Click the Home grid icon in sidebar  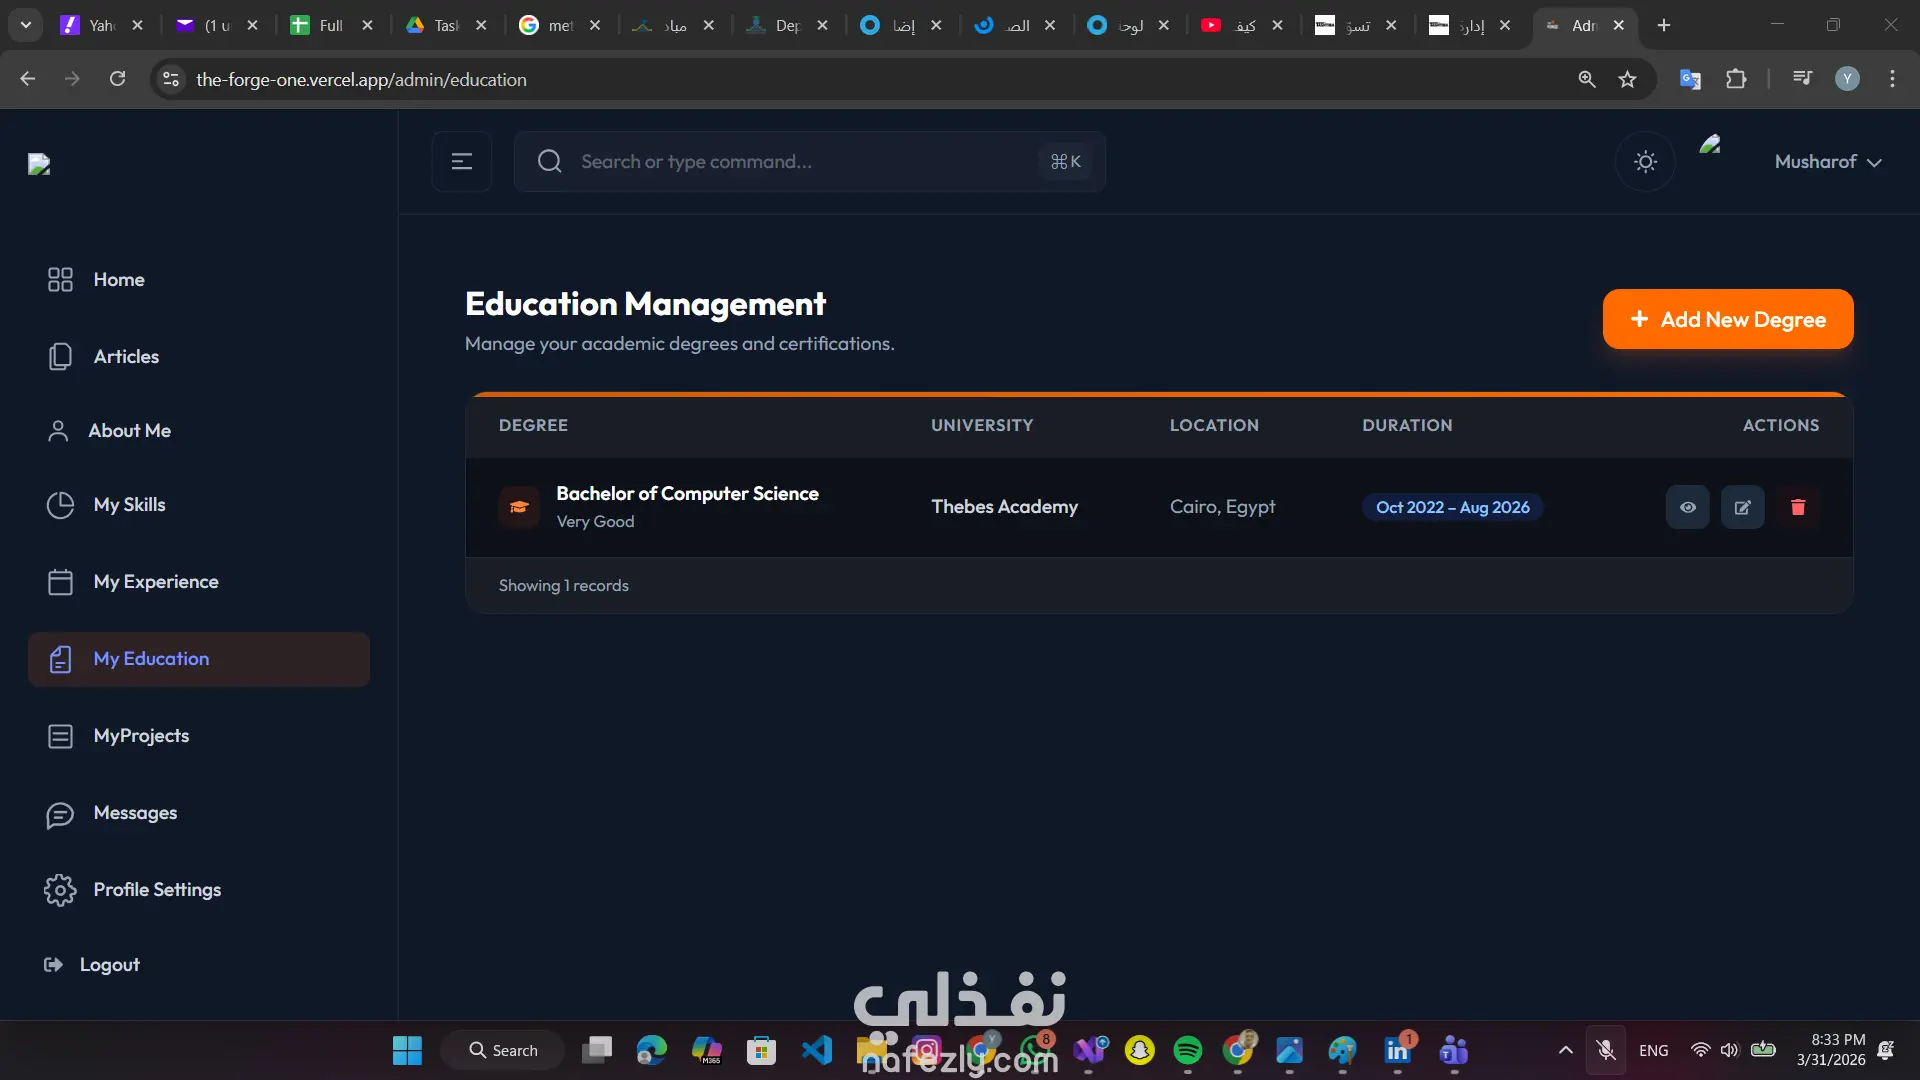click(60, 280)
